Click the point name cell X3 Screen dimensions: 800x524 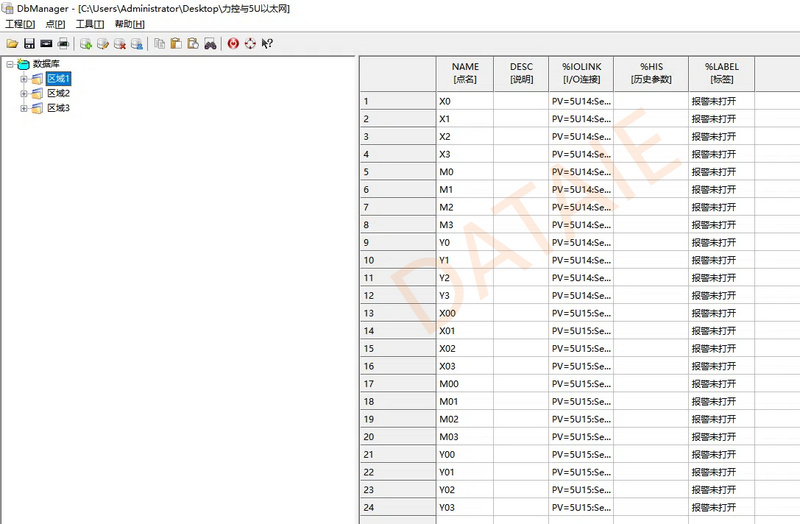[x=465, y=154]
